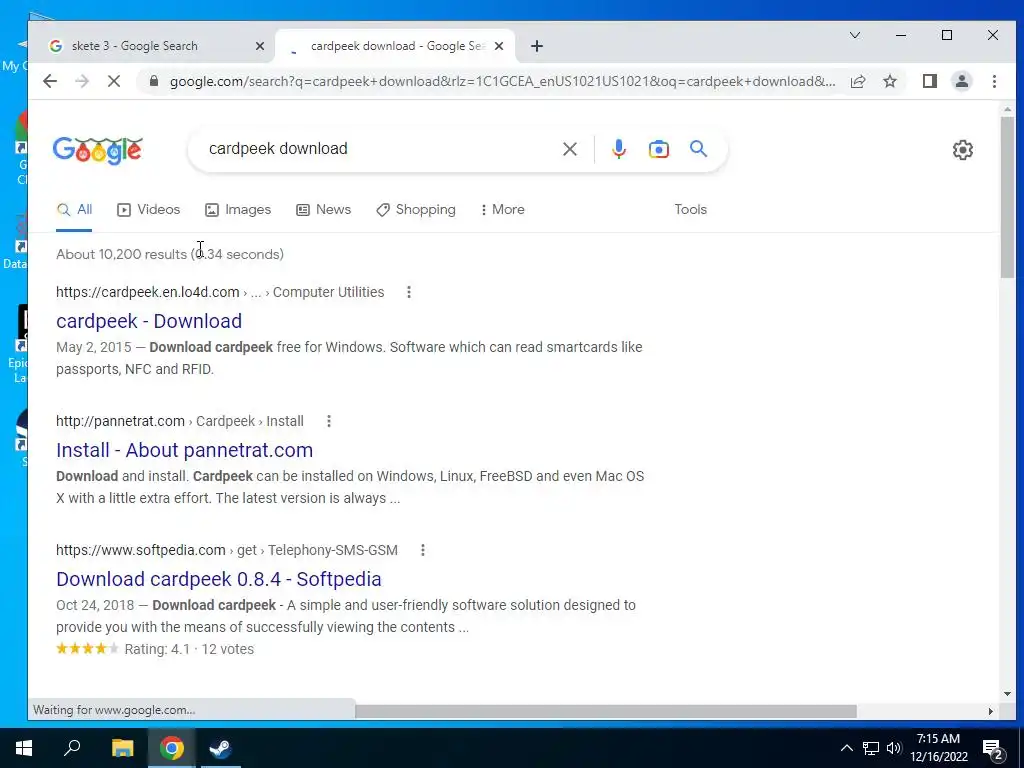
Task: Start voice search with microphone icon
Action: click(618, 149)
